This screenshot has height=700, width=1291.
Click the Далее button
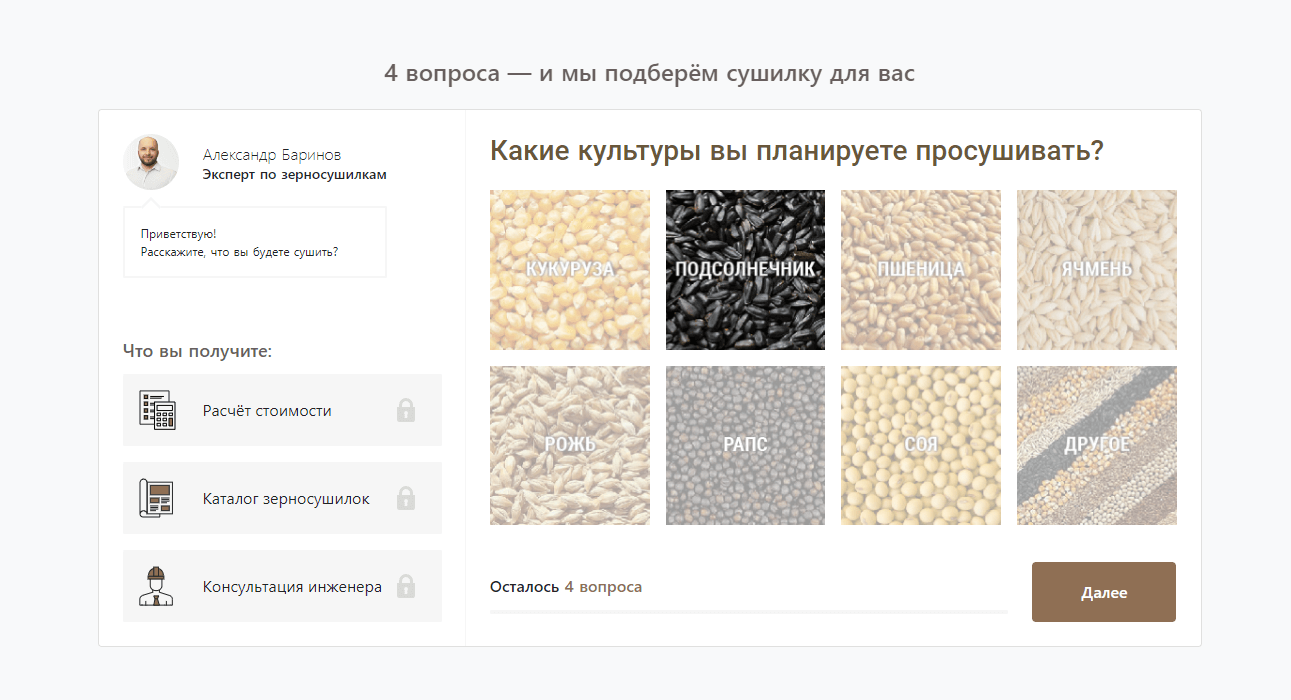coord(1104,592)
